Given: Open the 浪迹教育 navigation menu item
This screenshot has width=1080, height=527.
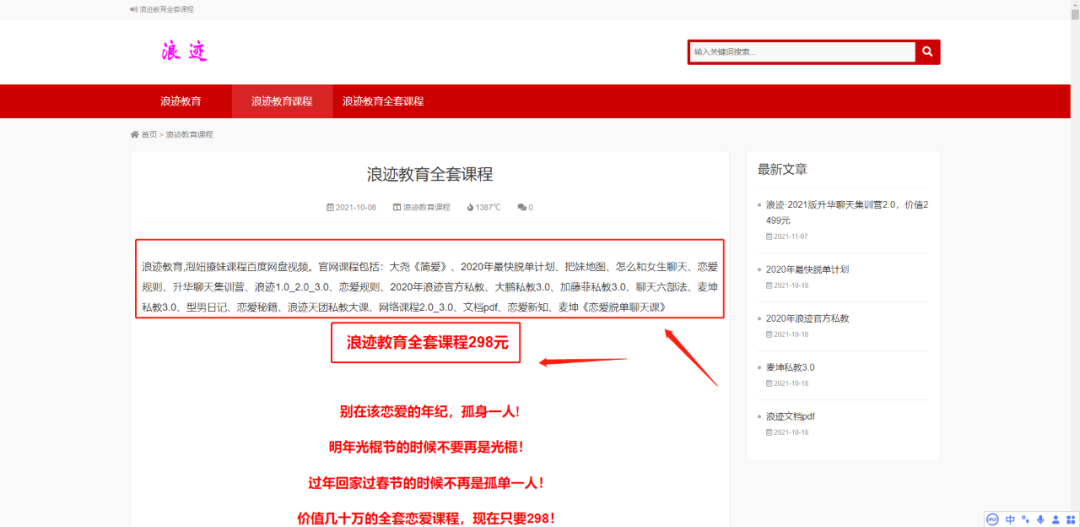Looking at the screenshot, I should pyautogui.click(x=181, y=101).
